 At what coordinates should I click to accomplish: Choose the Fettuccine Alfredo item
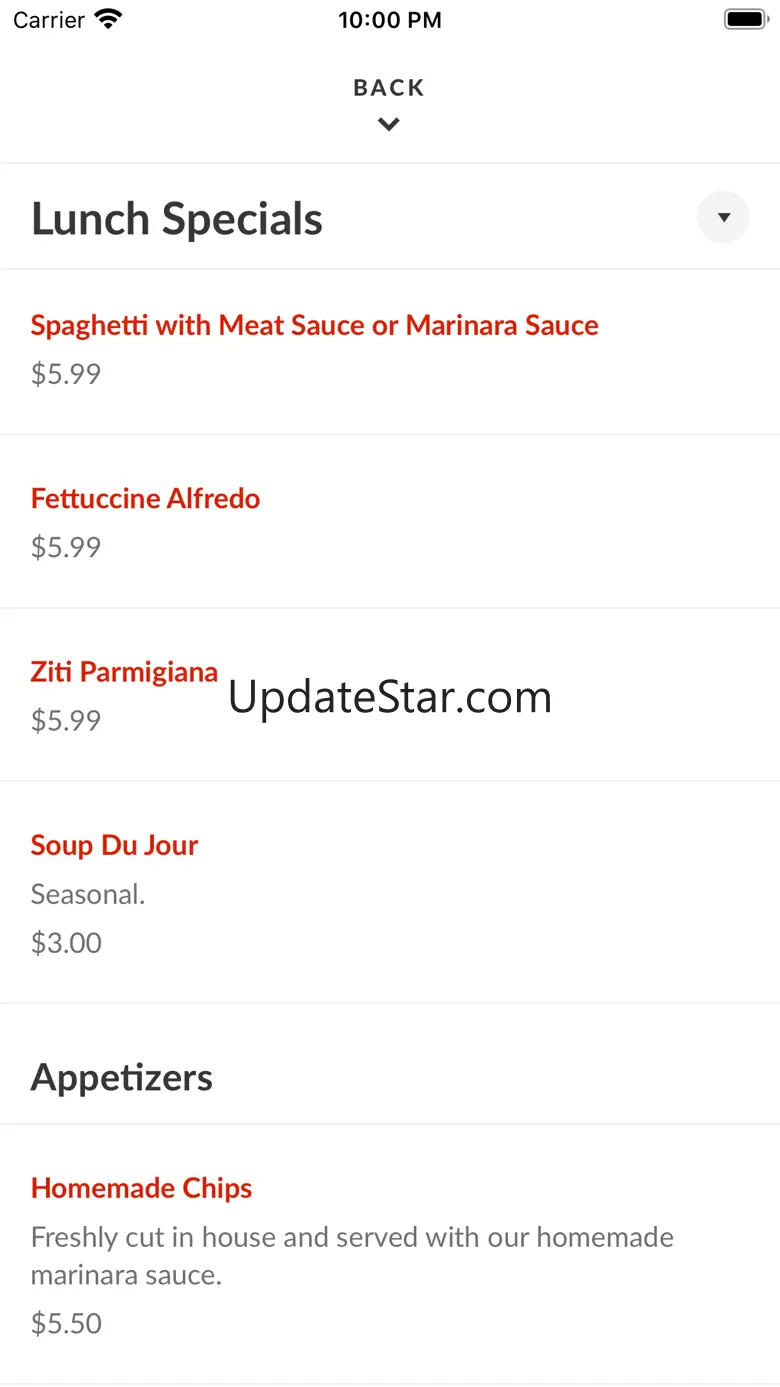[145, 498]
